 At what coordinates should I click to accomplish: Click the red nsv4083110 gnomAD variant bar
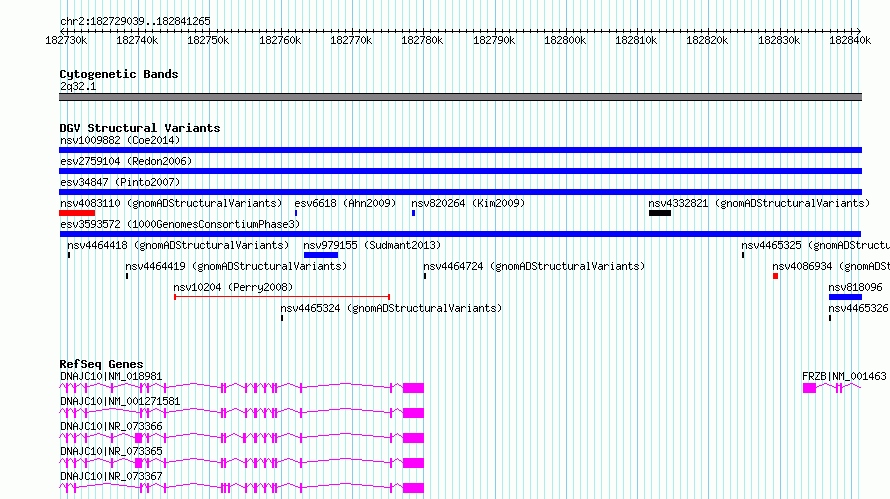pos(77,213)
